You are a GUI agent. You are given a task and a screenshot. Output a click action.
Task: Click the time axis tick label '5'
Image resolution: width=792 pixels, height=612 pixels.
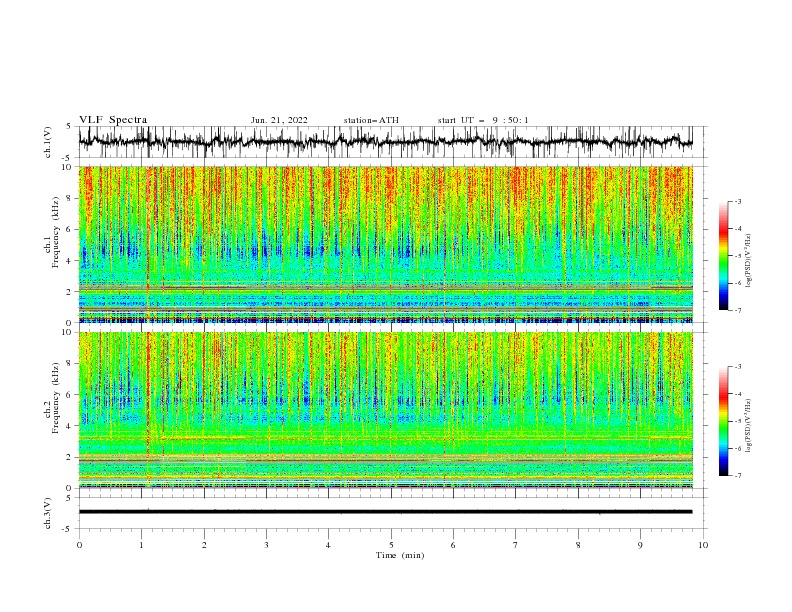click(391, 545)
